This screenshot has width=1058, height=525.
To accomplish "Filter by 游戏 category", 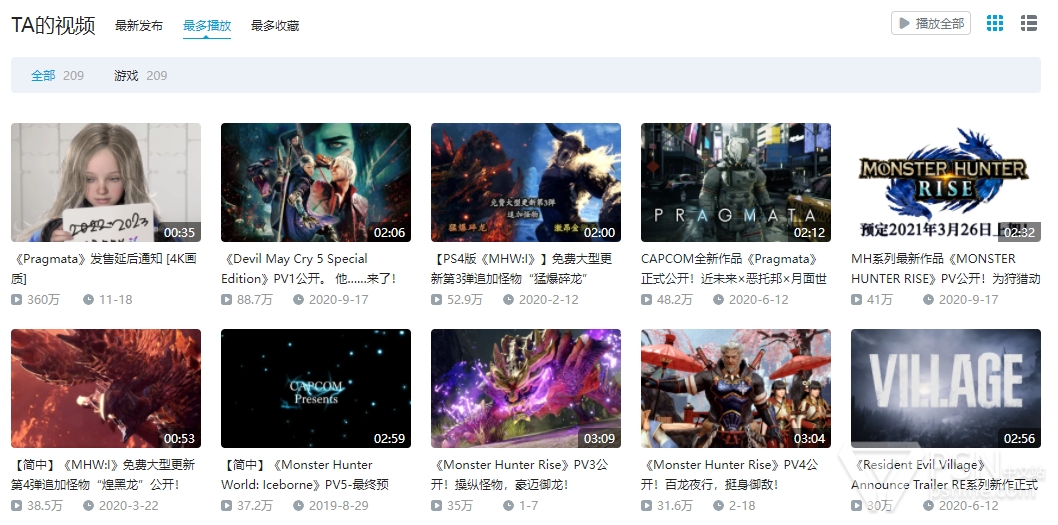I will pyautogui.click(x=126, y=75).
